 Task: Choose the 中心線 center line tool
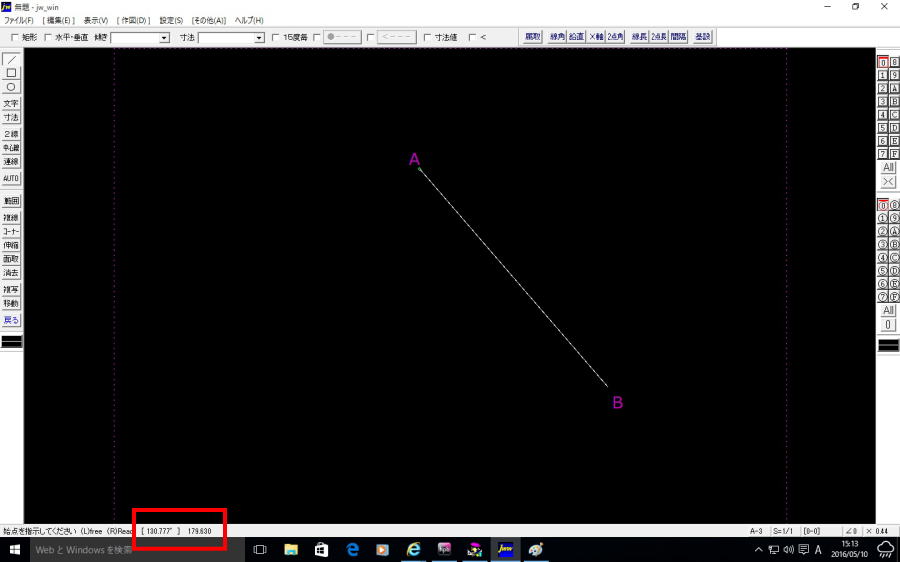11,148
